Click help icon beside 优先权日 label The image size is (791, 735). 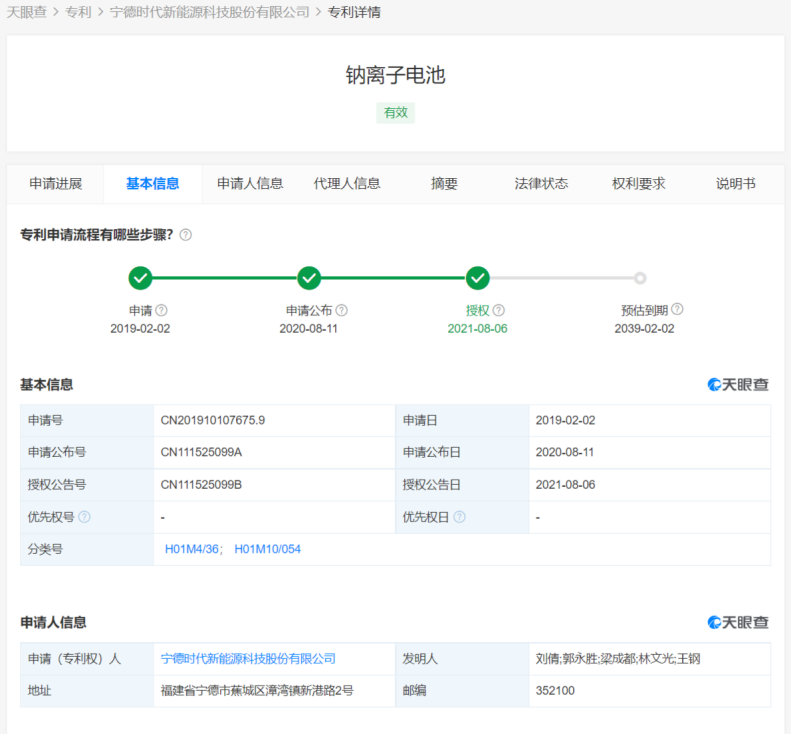click(x=459, y=517)
